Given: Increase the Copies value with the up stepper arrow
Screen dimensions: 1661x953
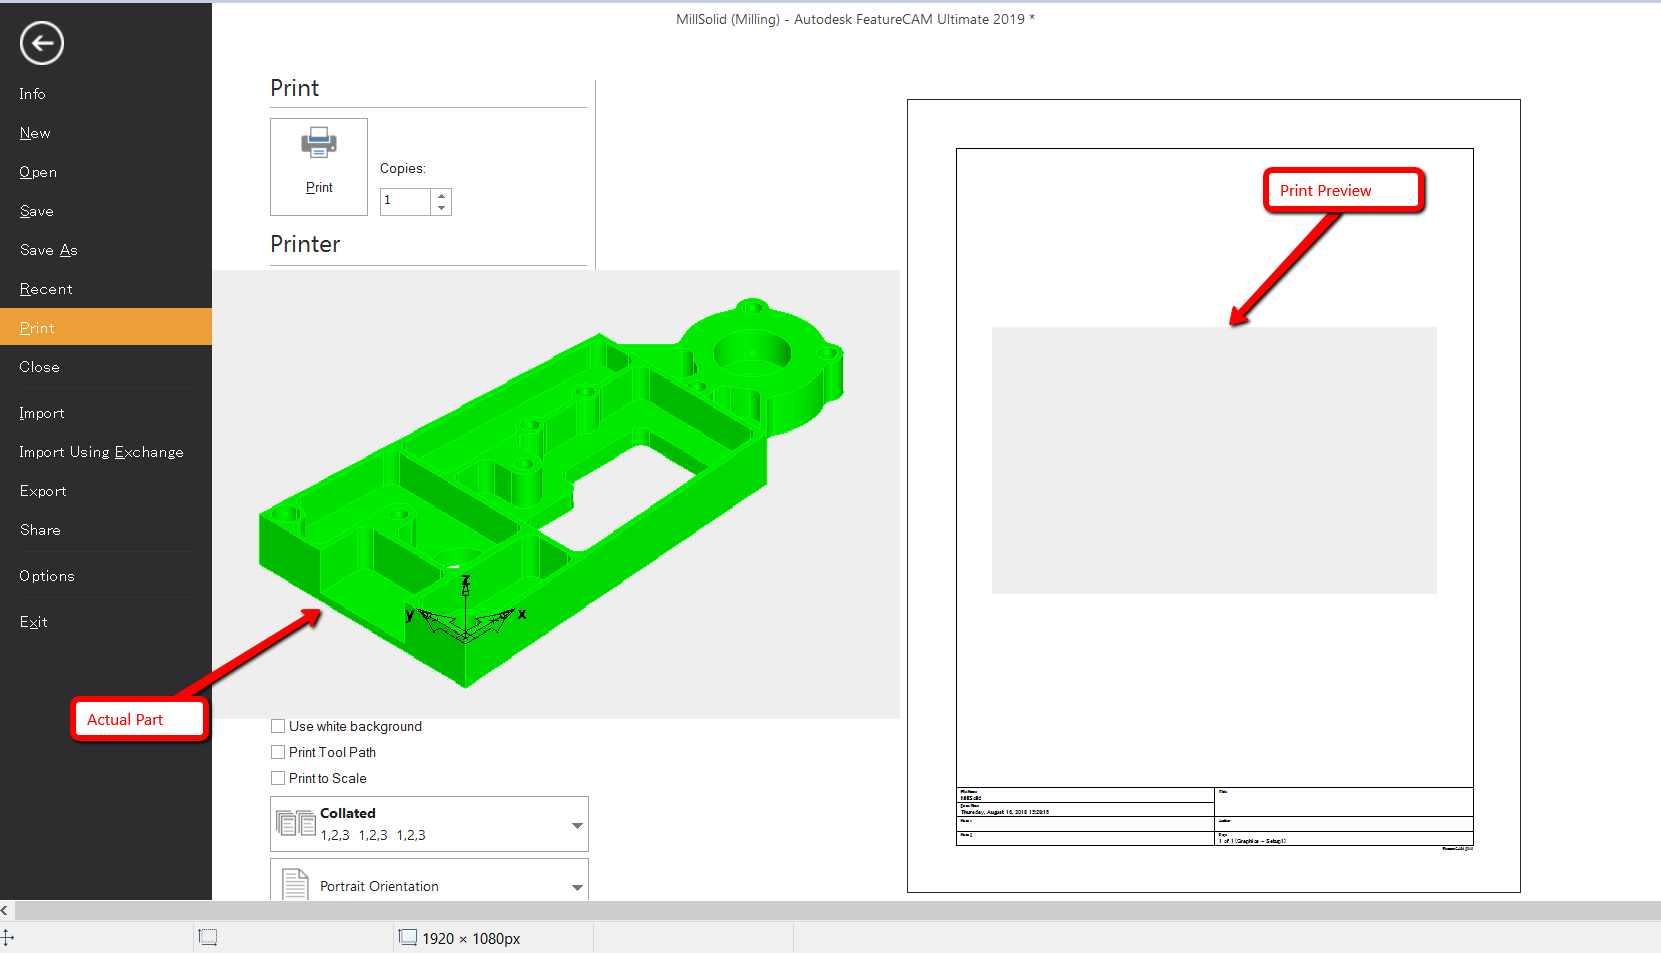Looking at the screenshot, I should pos(441,196).
